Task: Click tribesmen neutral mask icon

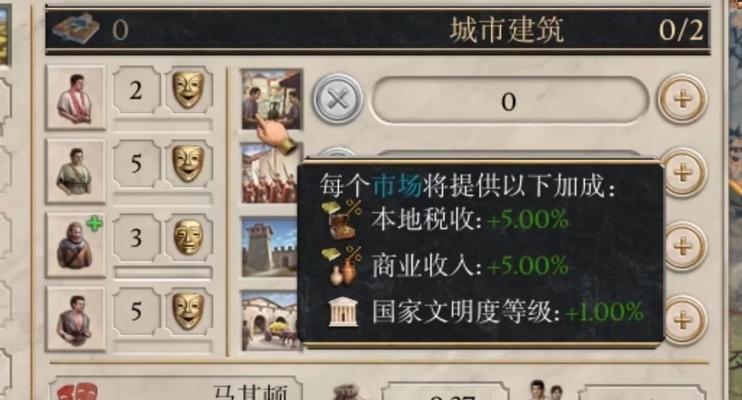Action: click(188, 237)
